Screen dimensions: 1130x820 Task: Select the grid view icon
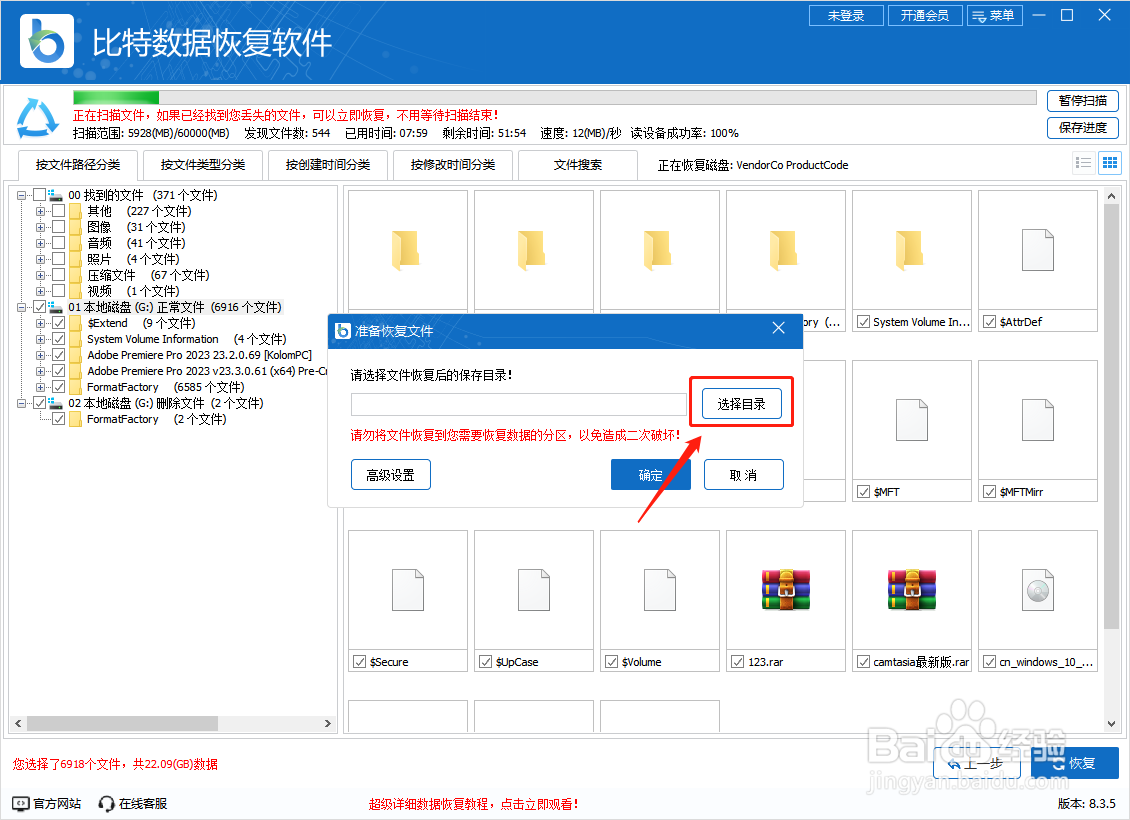pyautogui.click(x=1109, y=162)
